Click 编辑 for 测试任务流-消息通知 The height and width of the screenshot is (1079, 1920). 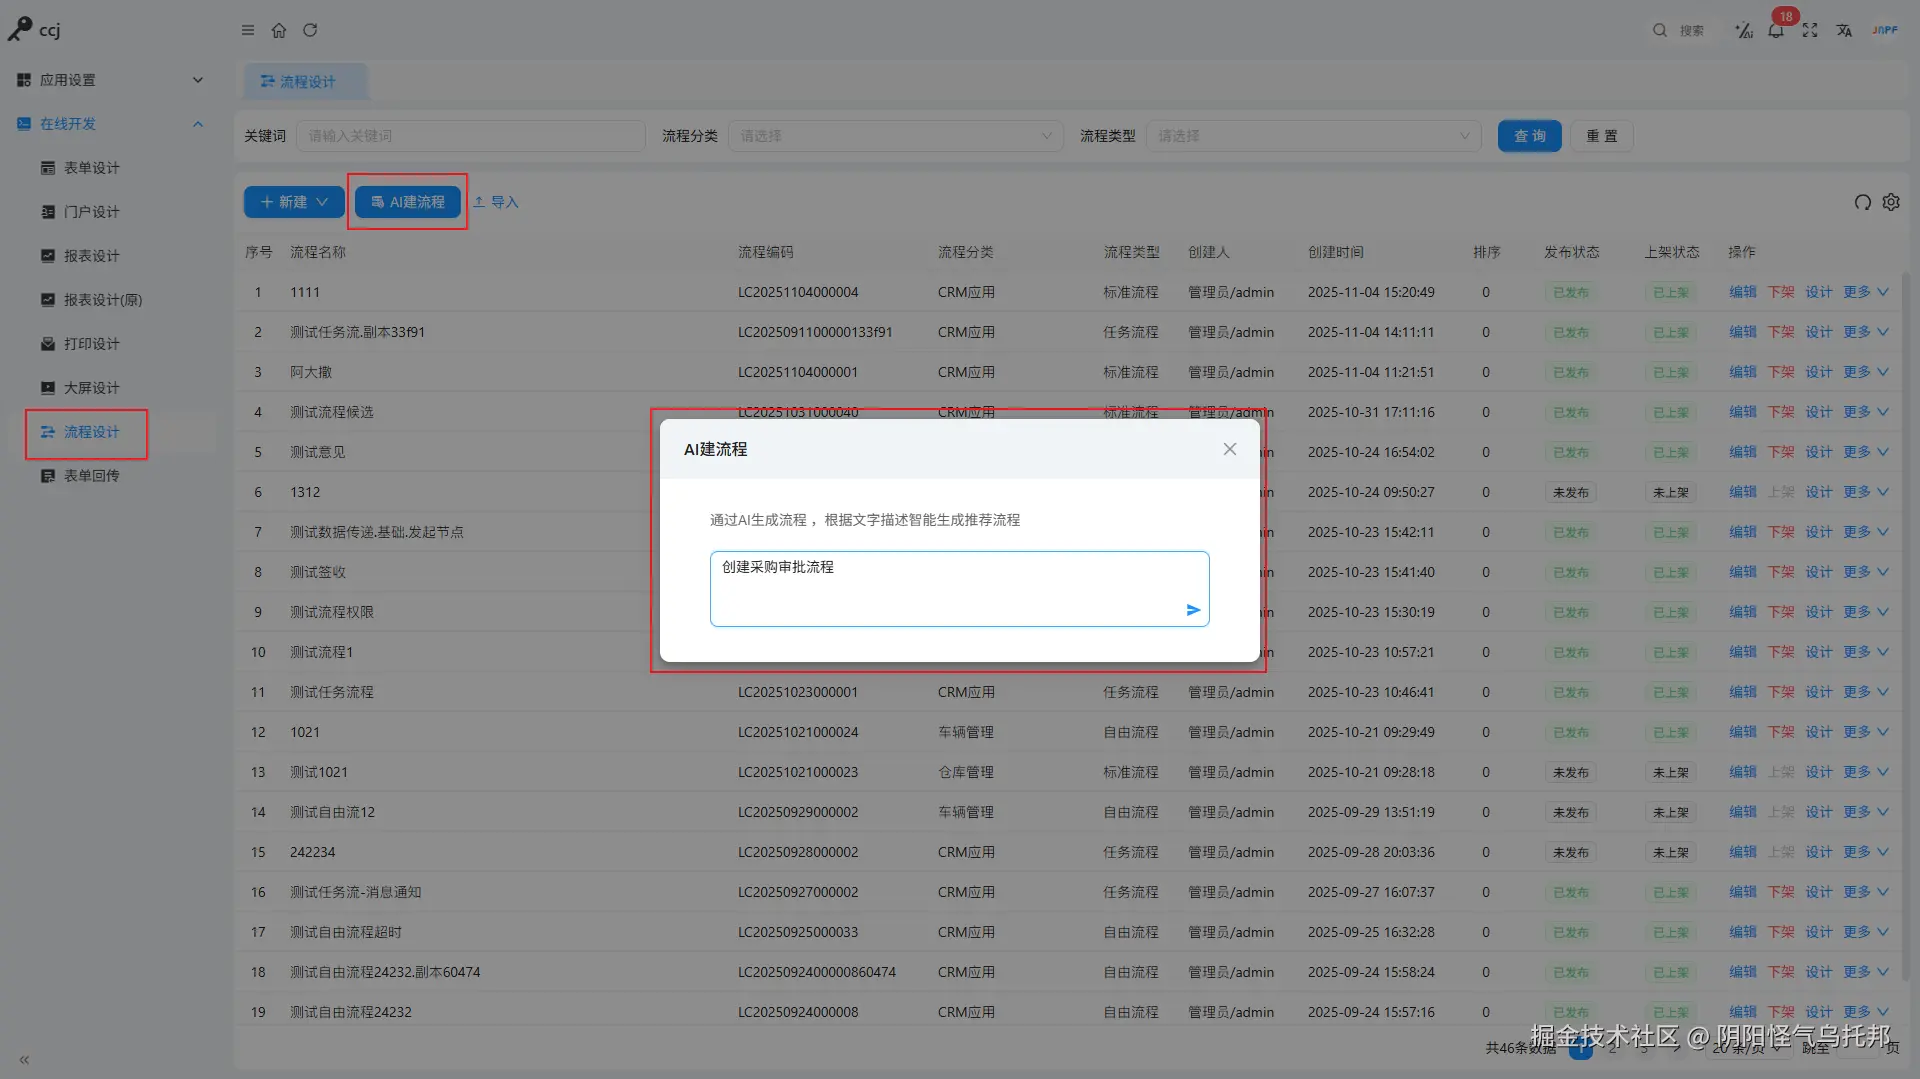[x=1743, y=892]
